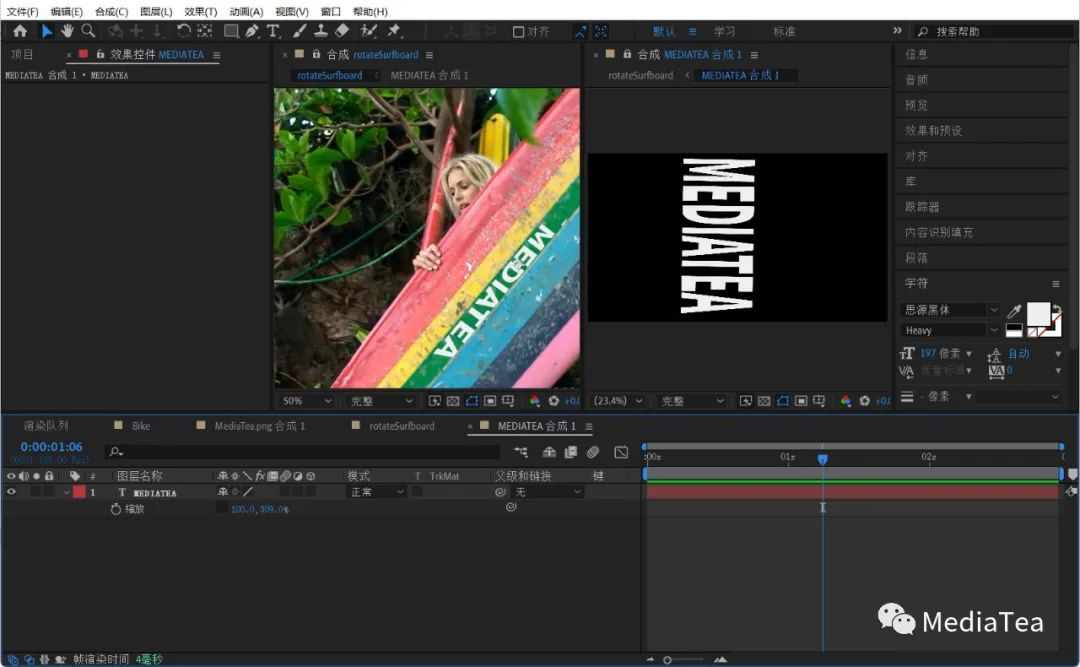Collapse the MEDIATEA layer twirl arrow
Viewport: 1080px width, 667px height.
point(66,493)
